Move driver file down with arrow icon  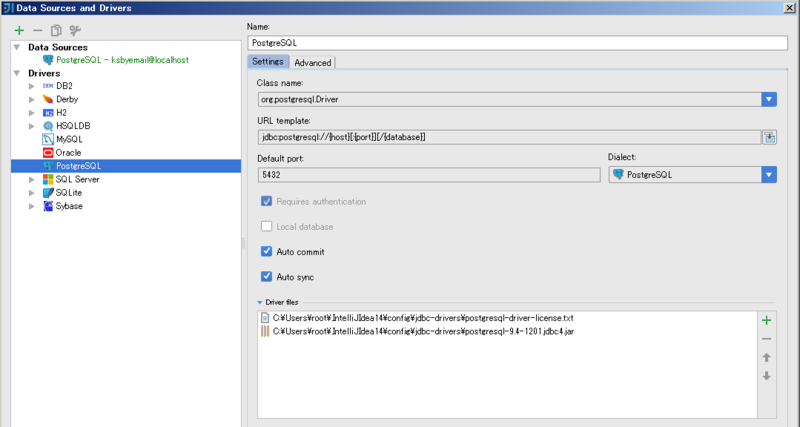766,376
